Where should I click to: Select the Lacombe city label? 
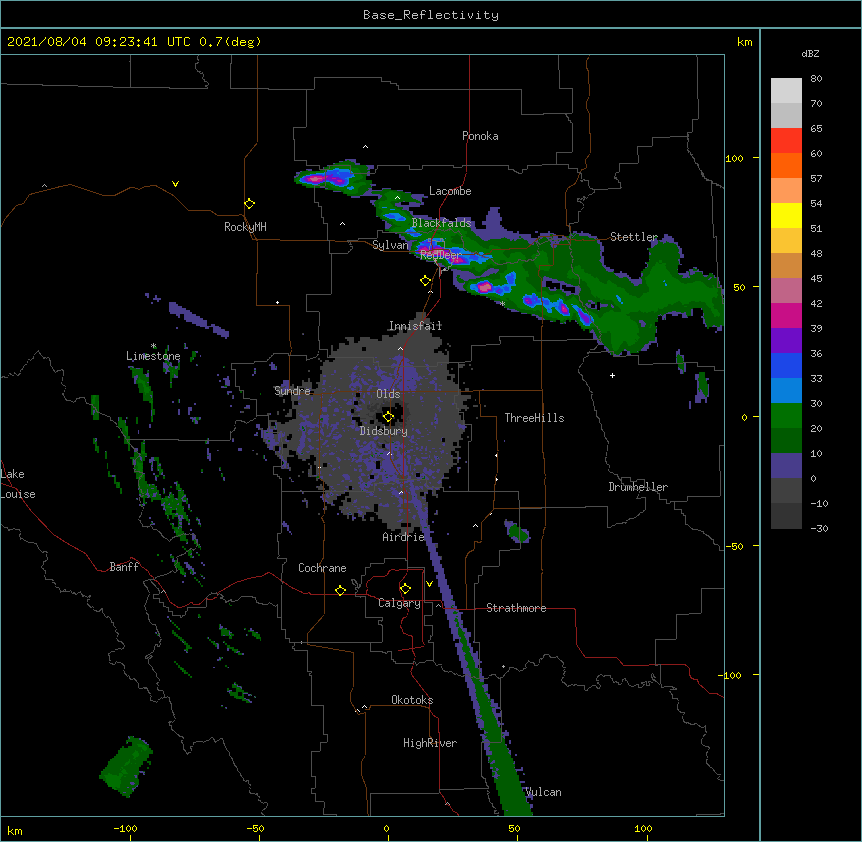click(x=450, y=191)
